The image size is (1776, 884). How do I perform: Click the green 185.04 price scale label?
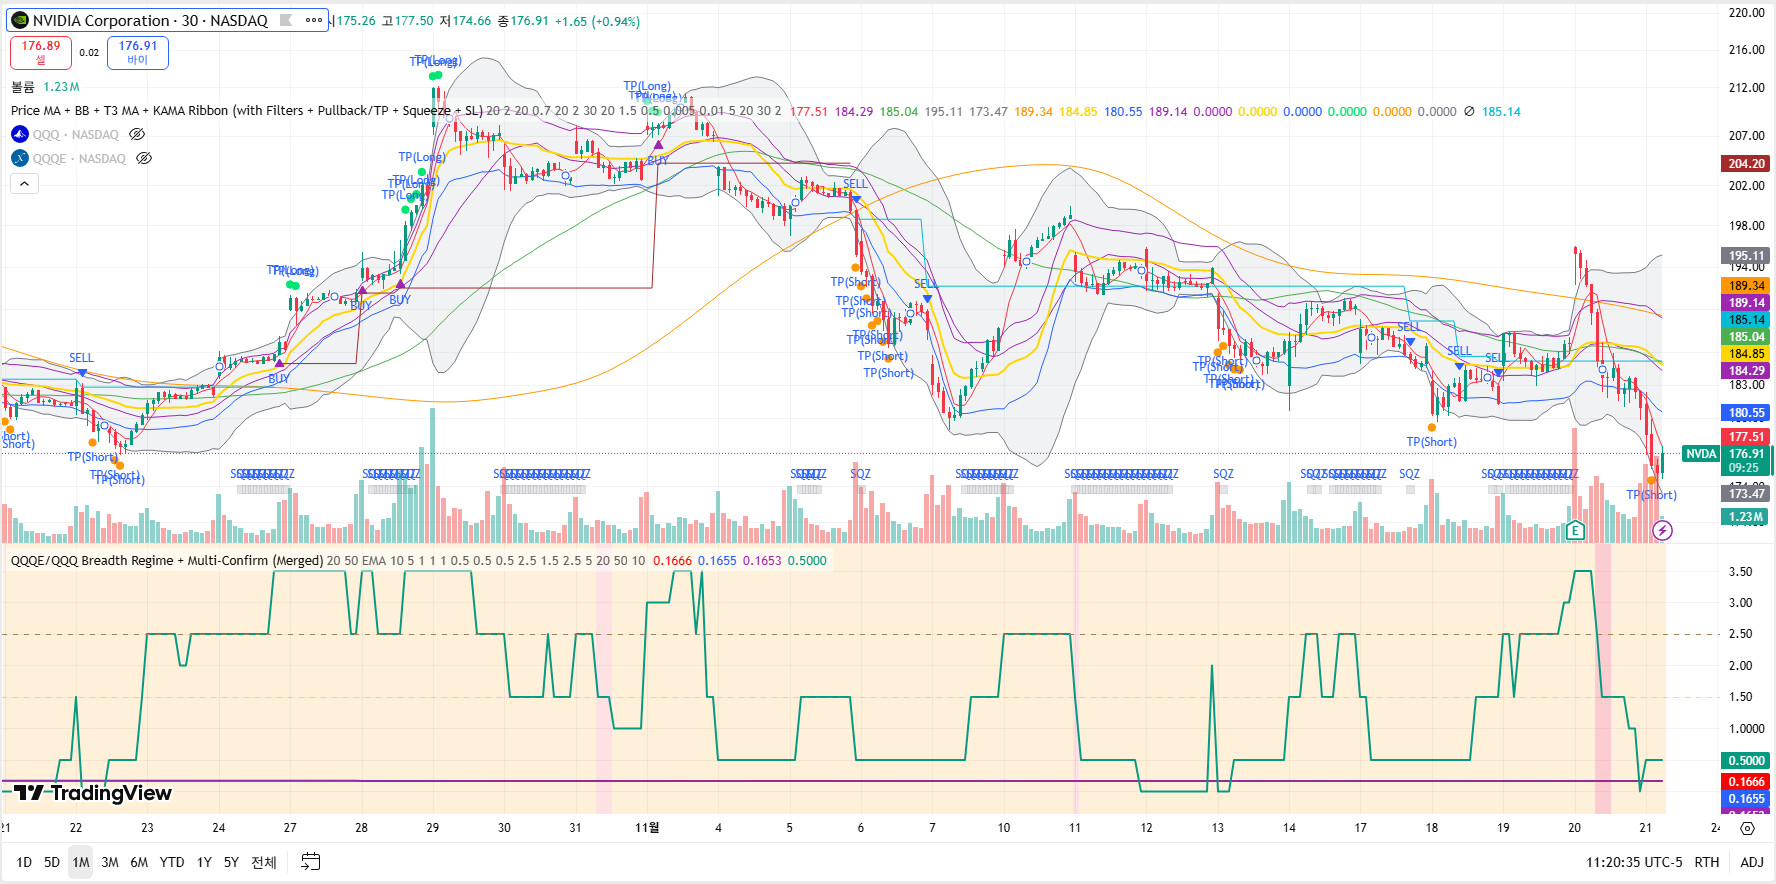pos(1746,337)
